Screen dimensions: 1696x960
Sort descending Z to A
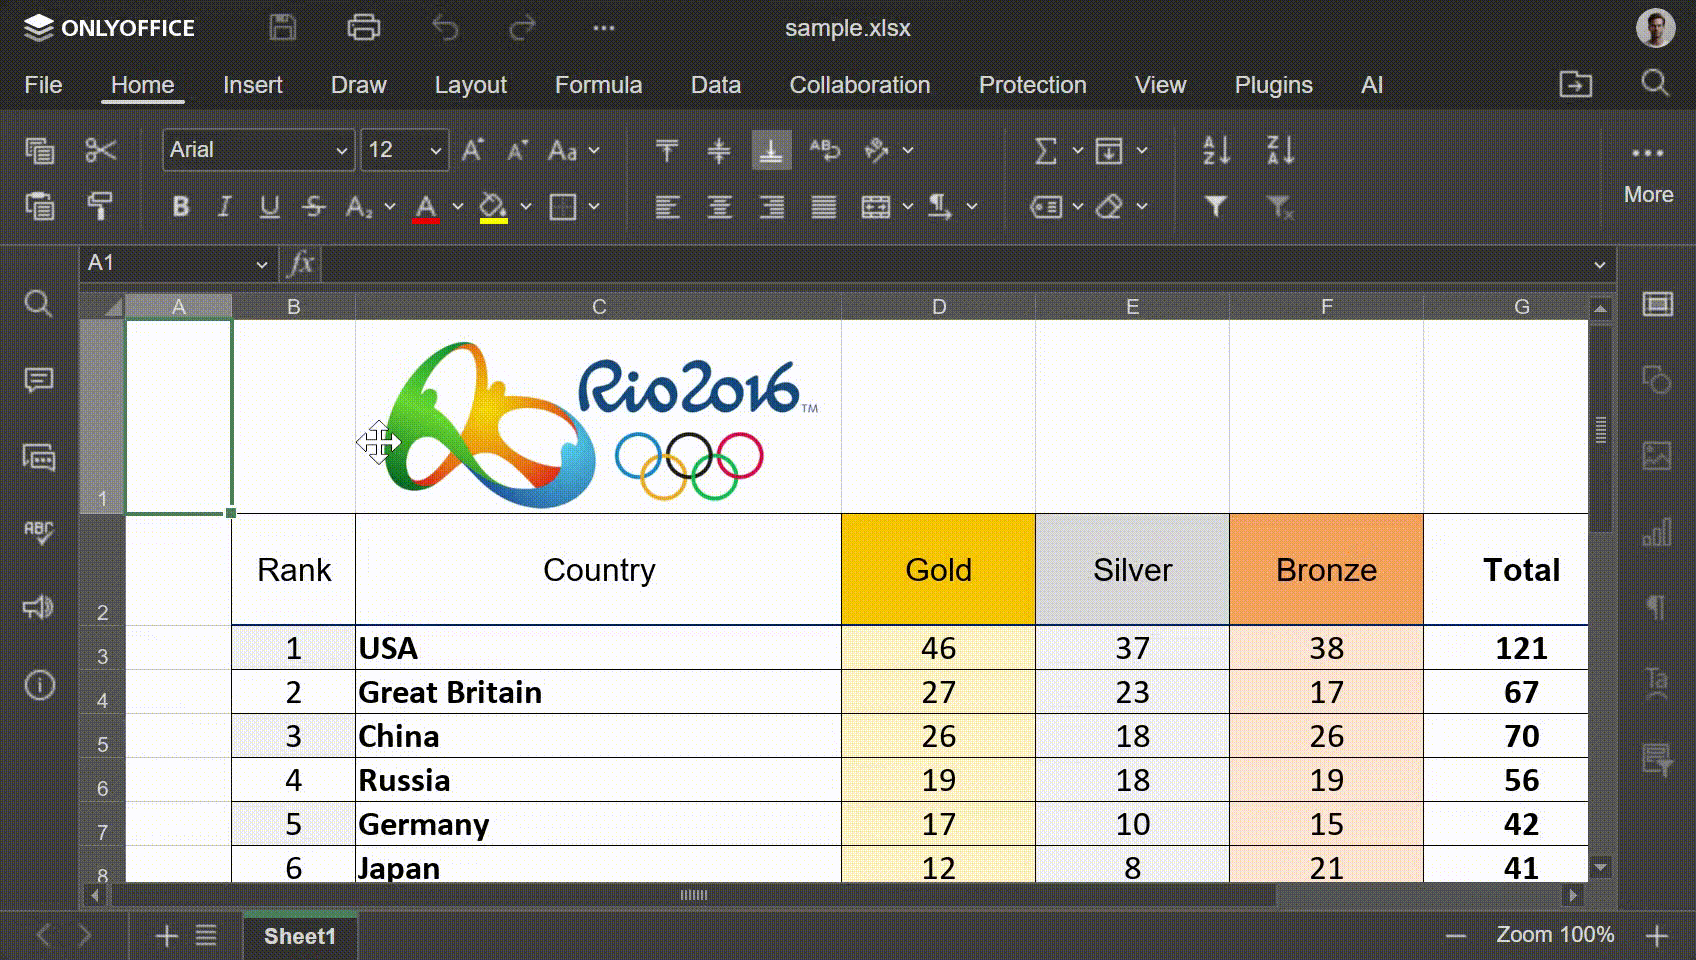click(x=1280, y=150)
